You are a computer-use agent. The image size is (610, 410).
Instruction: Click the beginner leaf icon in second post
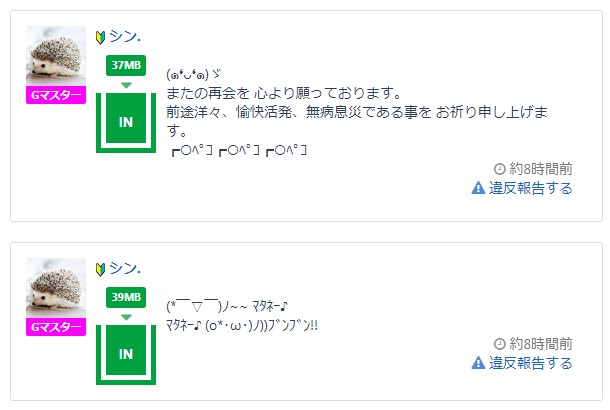[x=100, y=269]
